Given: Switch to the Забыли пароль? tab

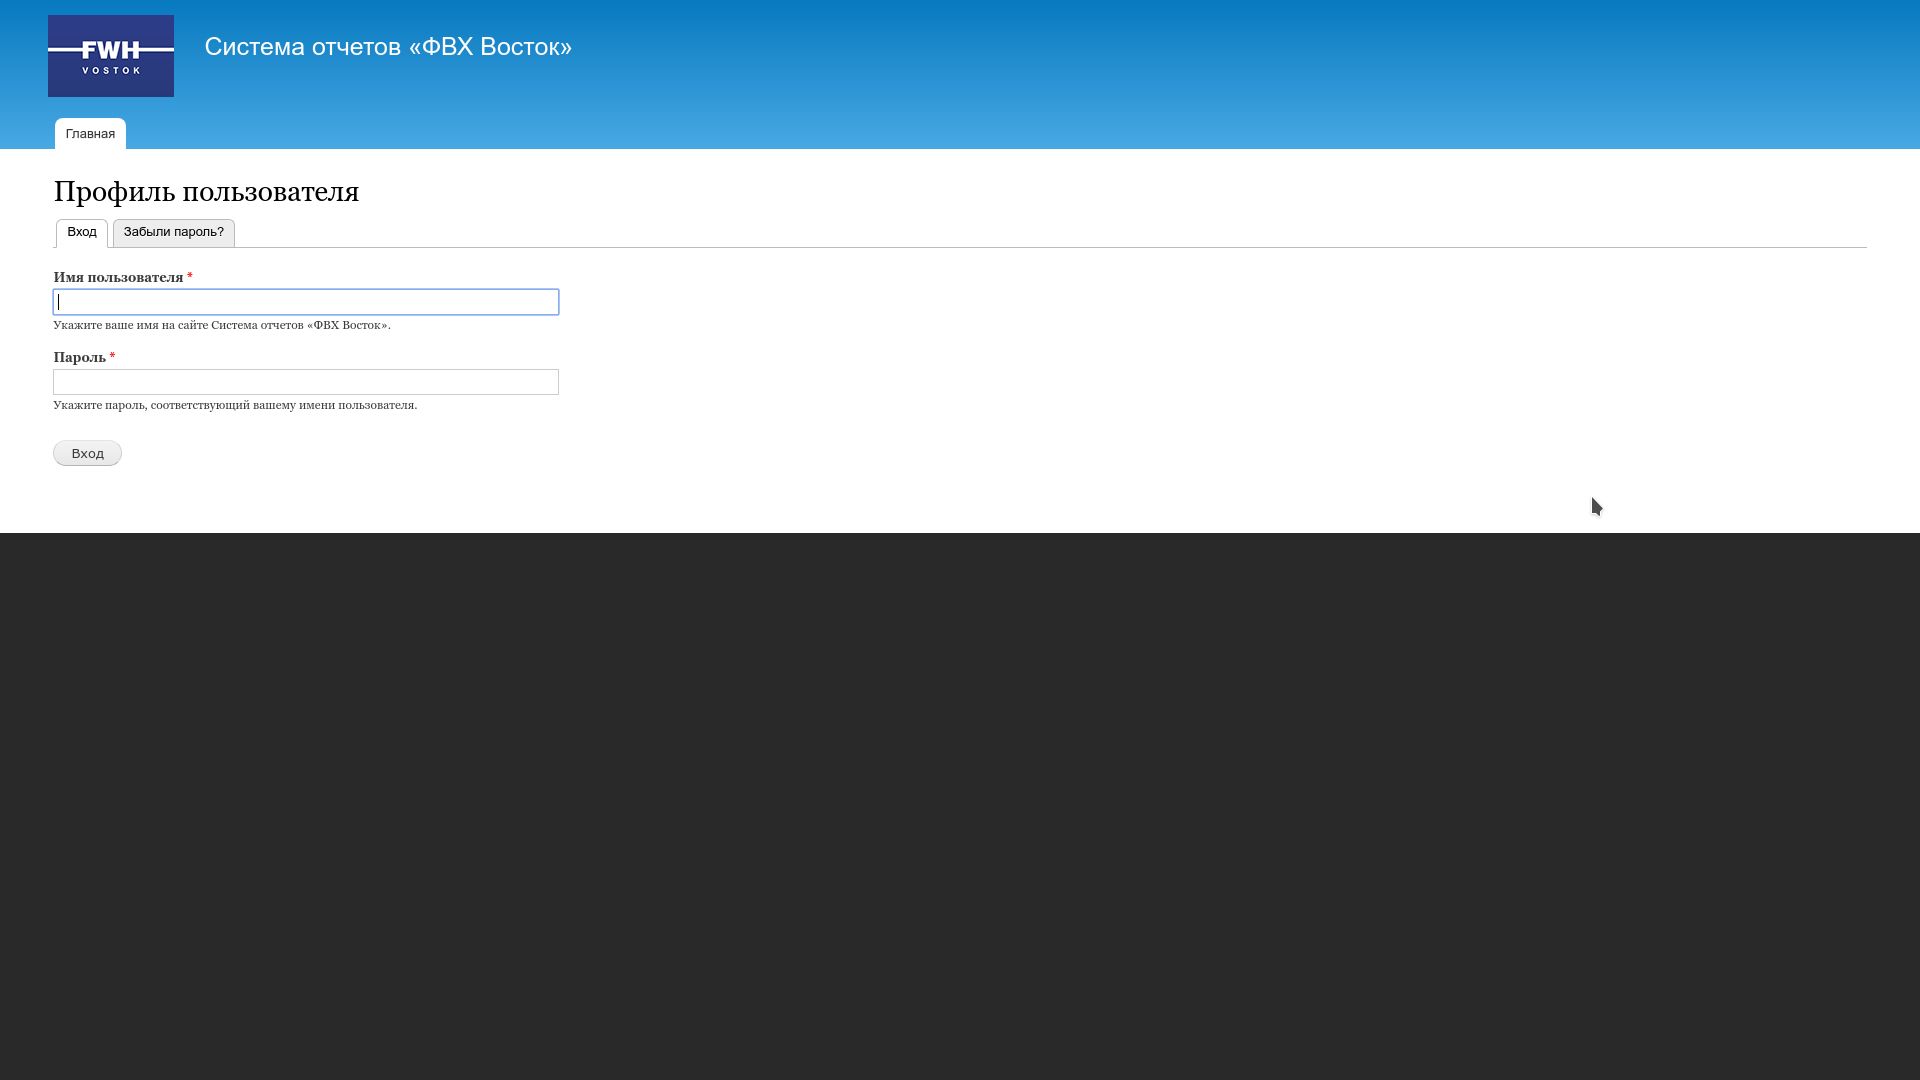Looking at the screenshot, I should (174, 232).
